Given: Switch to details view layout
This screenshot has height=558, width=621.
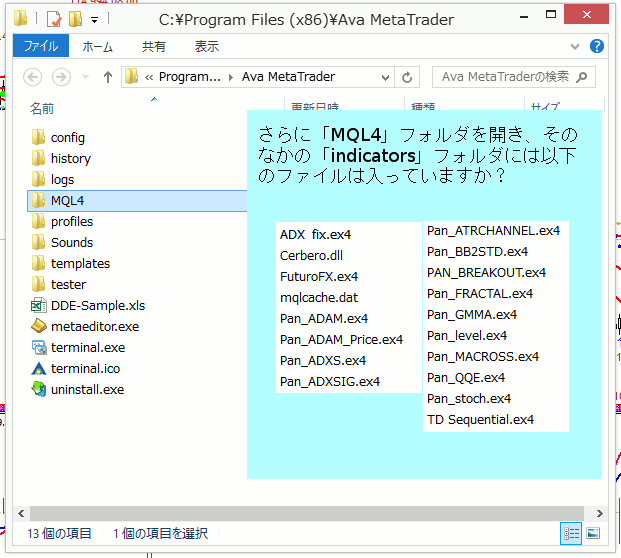Looking at the screenshot, I should click(x=571, y=533).
